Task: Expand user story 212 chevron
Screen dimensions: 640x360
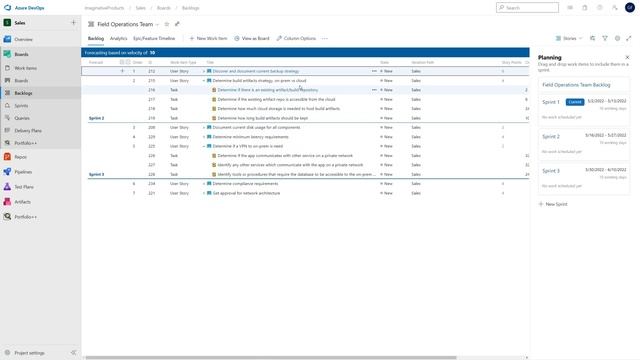Action: 204,71
